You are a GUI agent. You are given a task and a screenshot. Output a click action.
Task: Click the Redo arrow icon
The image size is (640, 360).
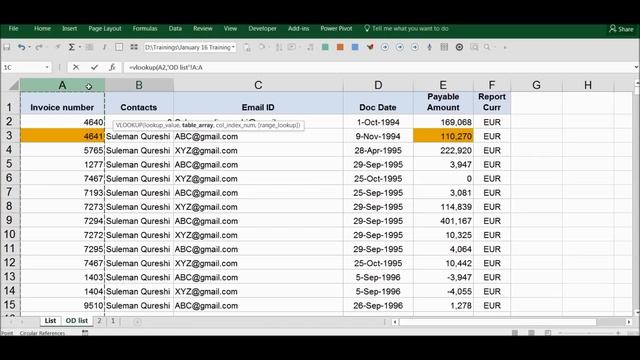pos(38,47)
